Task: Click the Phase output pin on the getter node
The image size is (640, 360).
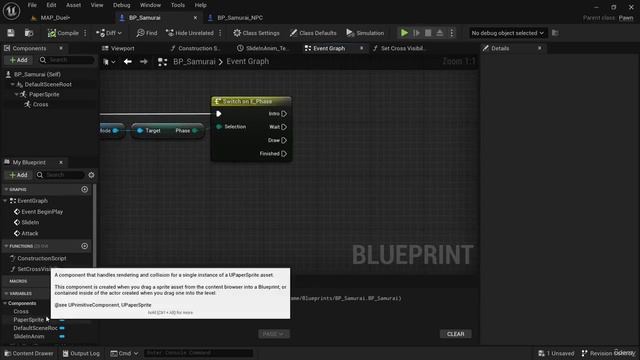Action: 195,131
